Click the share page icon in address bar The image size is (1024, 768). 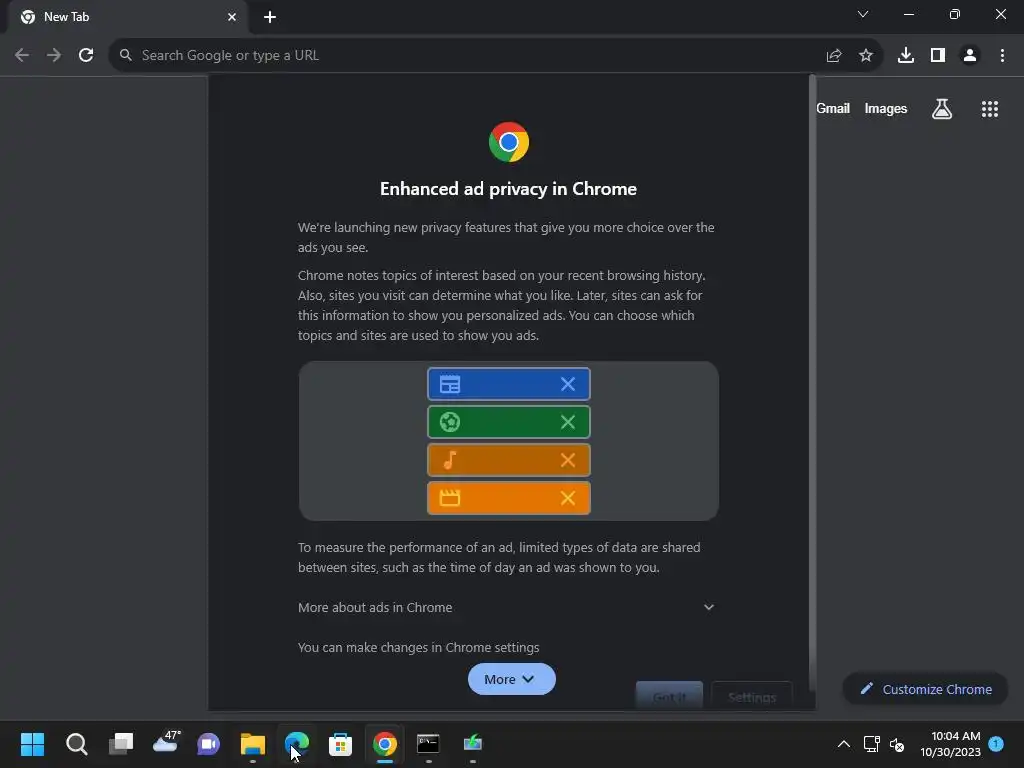click(x=834, y=56)
